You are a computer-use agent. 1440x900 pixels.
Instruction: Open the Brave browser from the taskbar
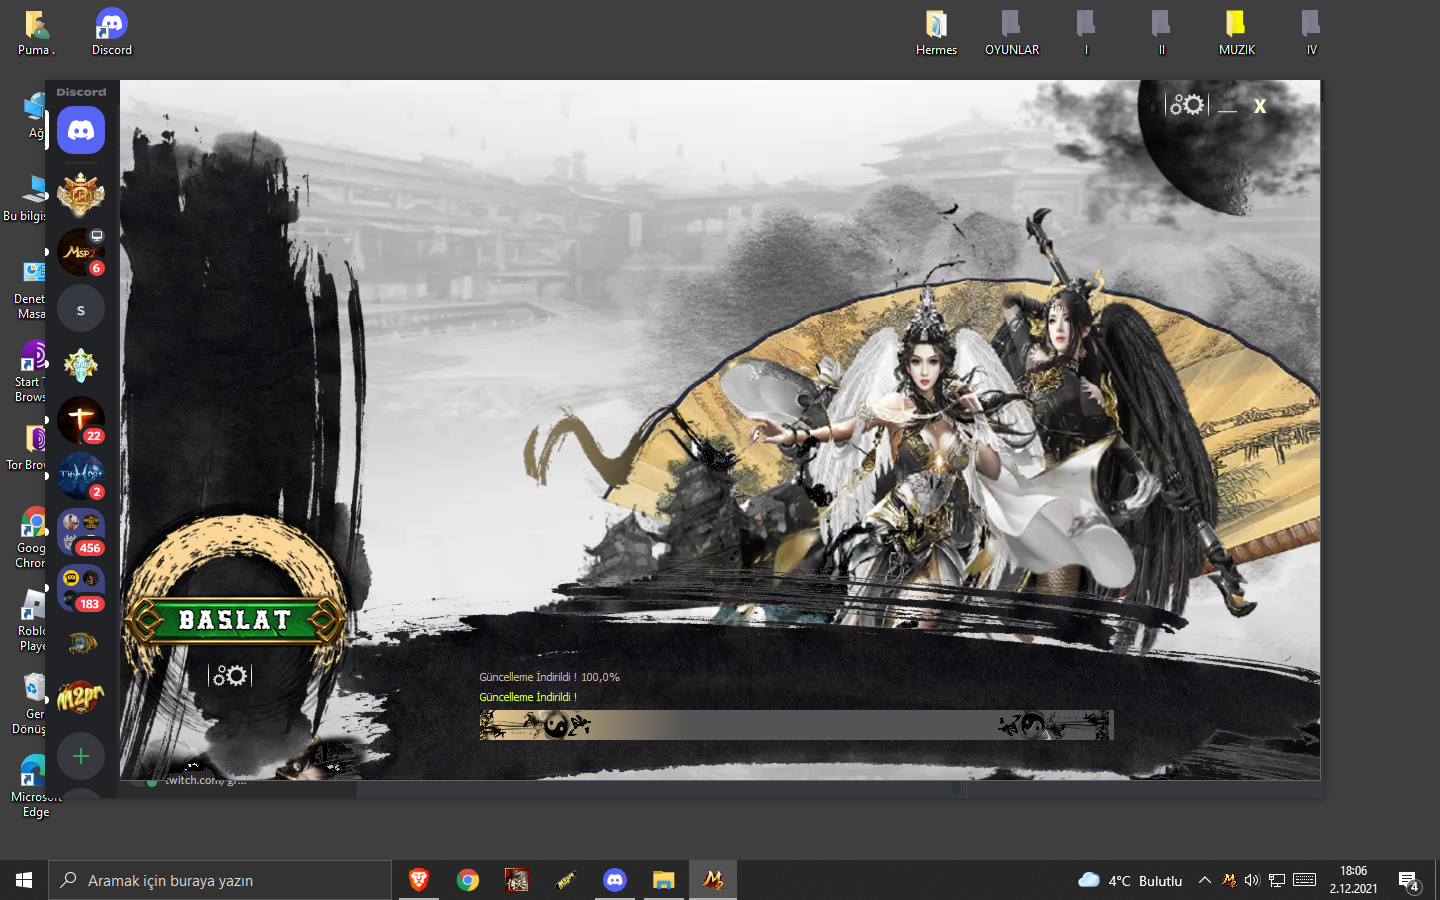tap(419, 880)
